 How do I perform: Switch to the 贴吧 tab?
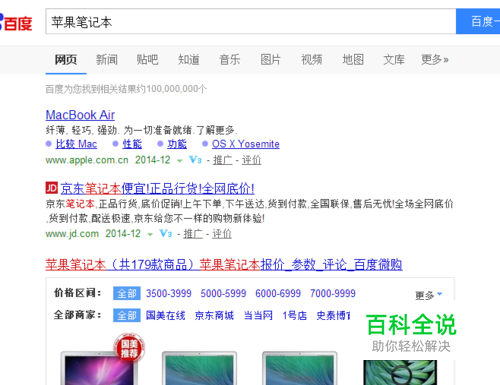(147, 60)
